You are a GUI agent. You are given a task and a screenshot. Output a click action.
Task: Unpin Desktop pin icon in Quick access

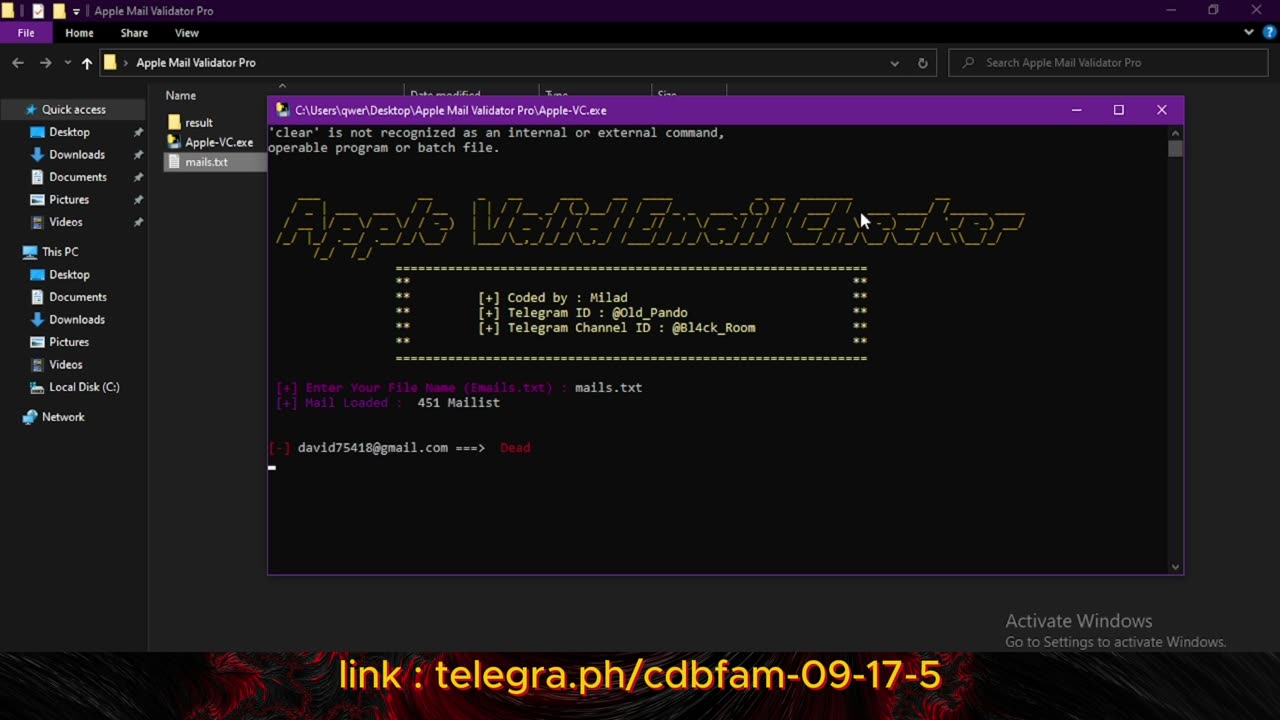(138, 132)
